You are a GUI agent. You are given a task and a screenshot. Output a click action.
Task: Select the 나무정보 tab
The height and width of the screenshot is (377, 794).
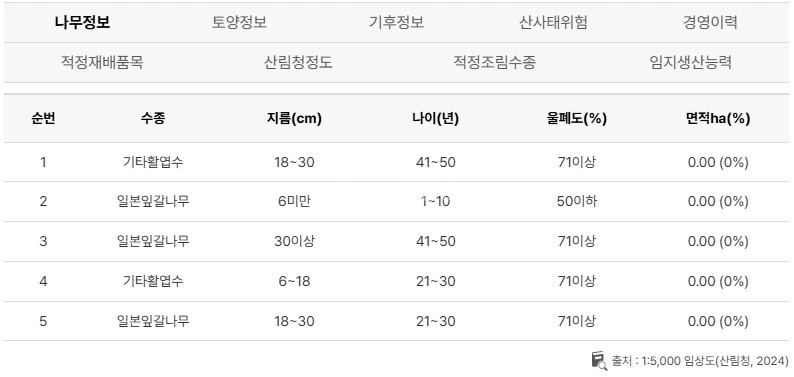(x=83, y=23)
